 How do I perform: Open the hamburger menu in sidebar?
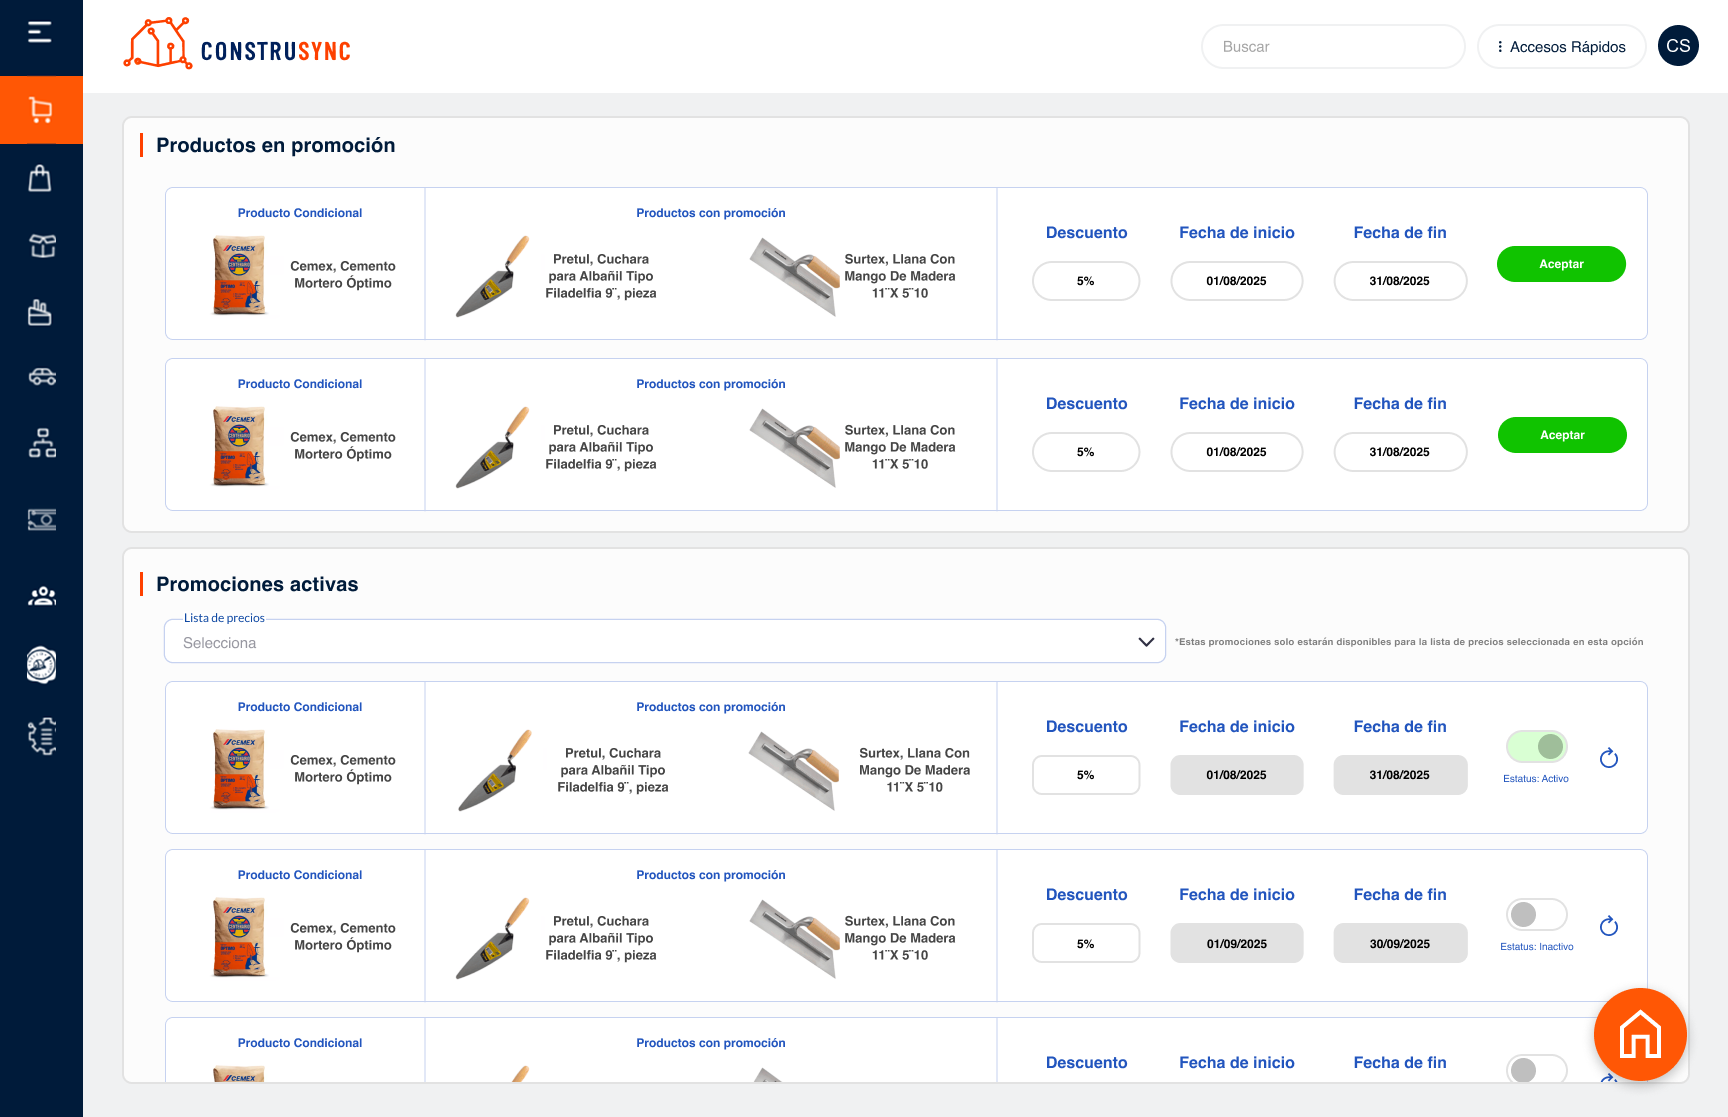40,33
